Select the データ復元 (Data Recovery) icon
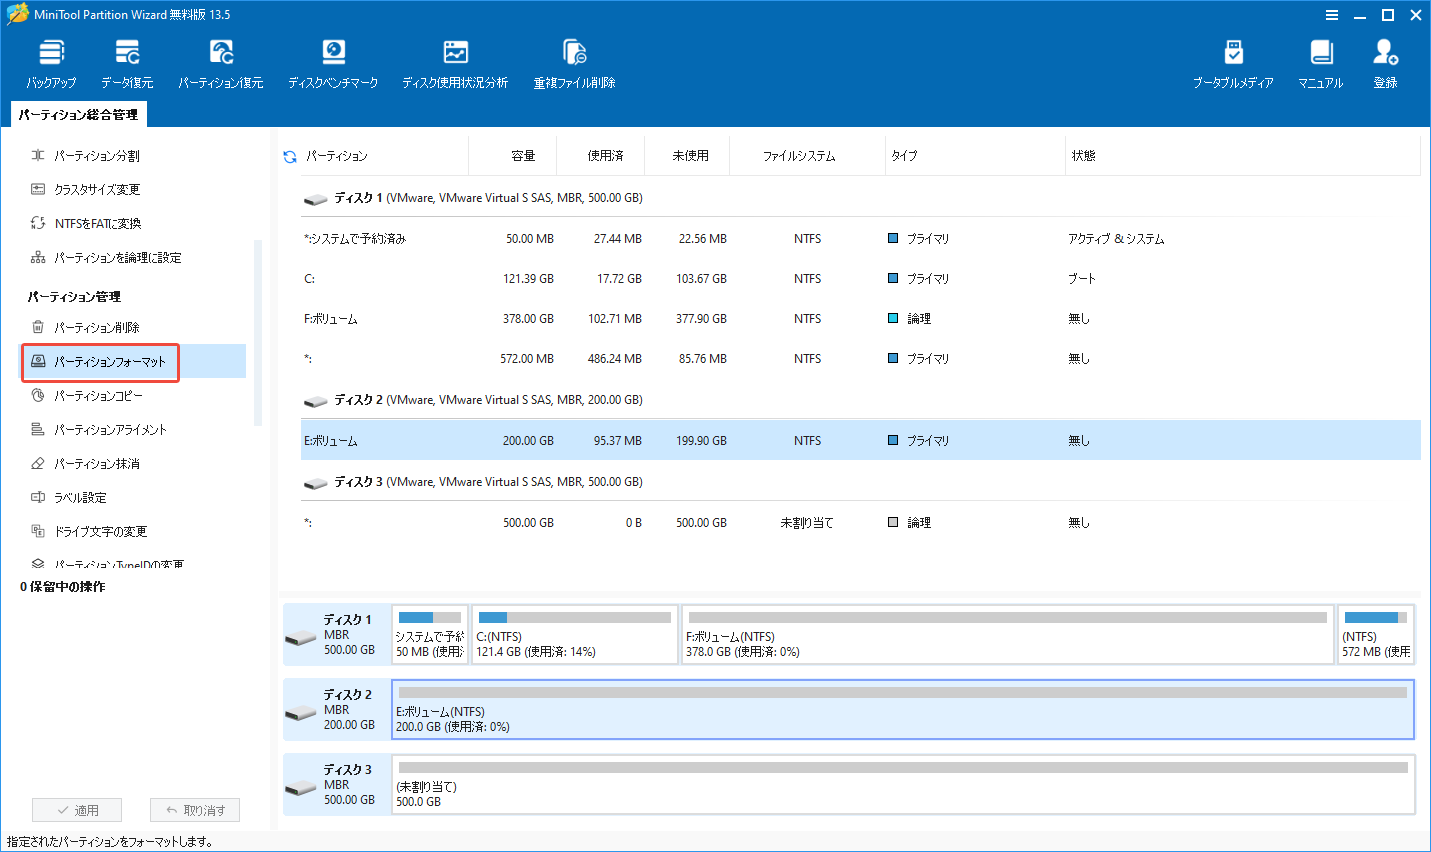This screenshot has height=852, width=1431. point(127,60)
